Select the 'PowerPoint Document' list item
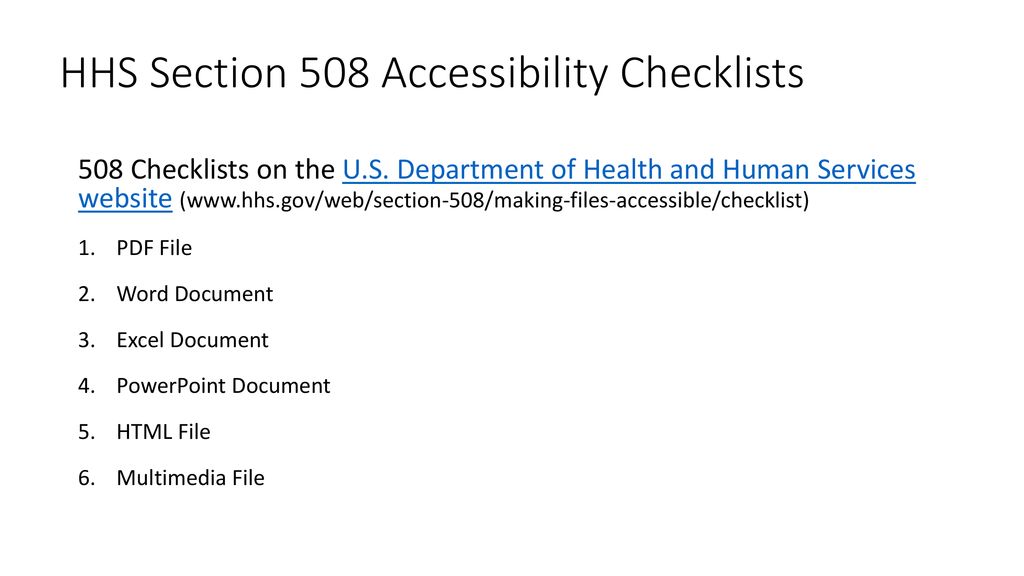Screen dimensions: 1024x576 [x=223, y=386]
